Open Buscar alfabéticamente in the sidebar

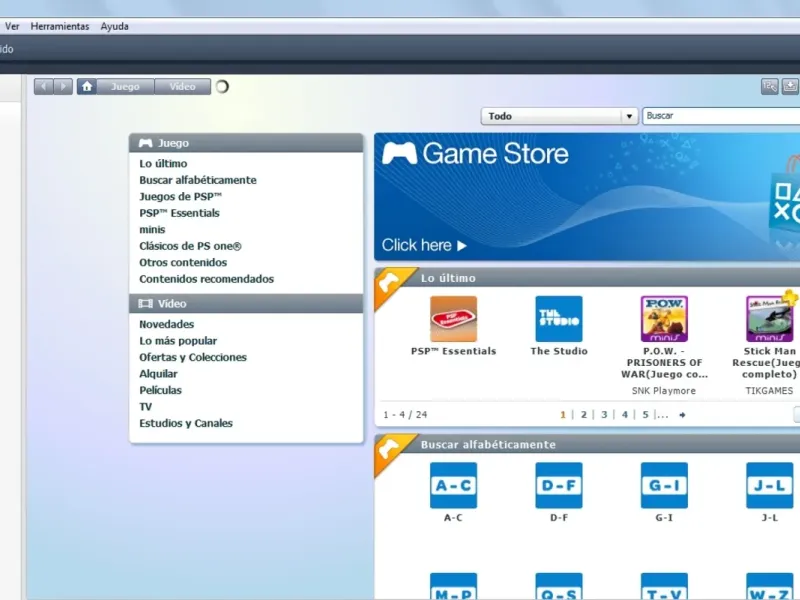[x=198, y=180]
